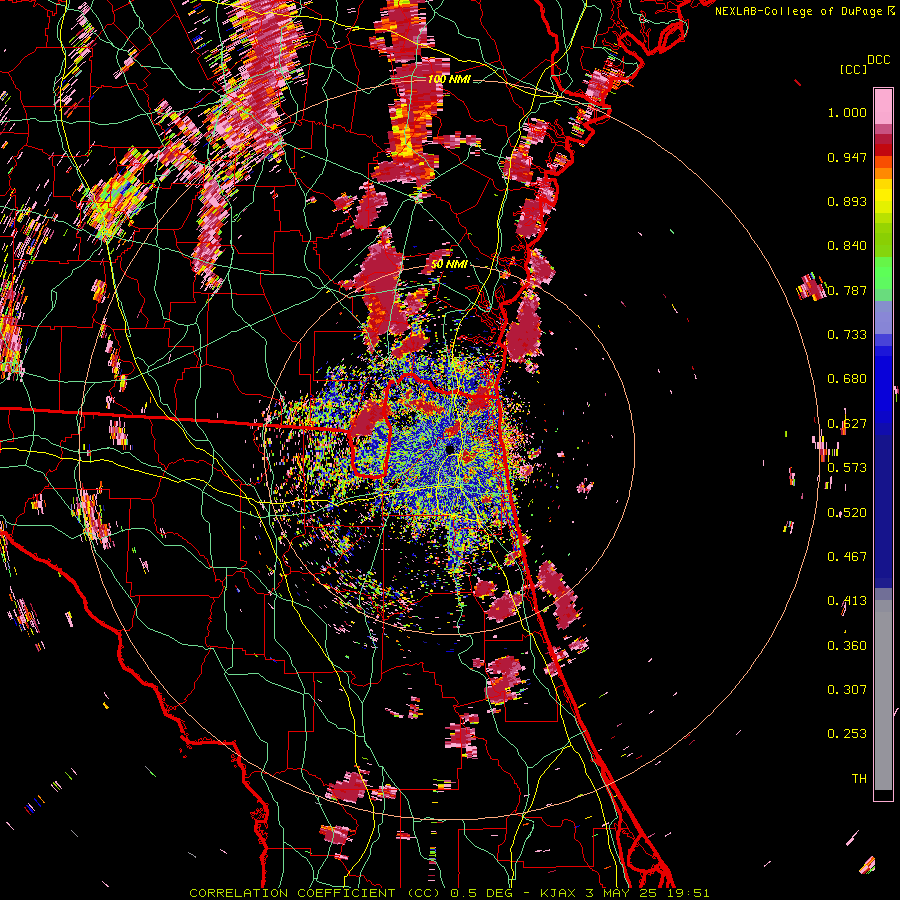Pick the orange band below 0.947
The height and width of the screenshot is (900, 900).
883,173
